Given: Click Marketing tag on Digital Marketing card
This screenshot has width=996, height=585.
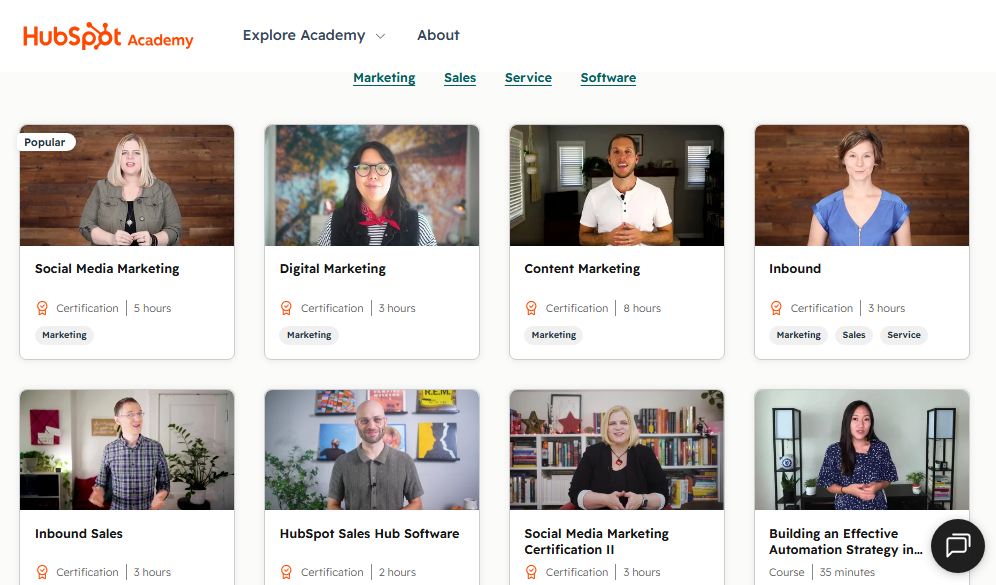Looking at the screenshot, I should (309, 335).
